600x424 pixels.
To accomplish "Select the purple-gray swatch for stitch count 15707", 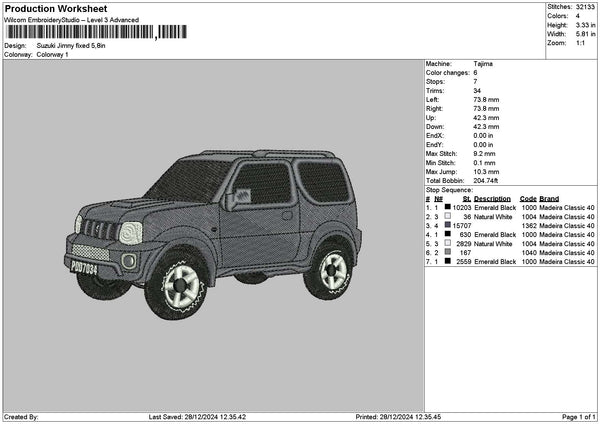I will [x=447, y=225].
